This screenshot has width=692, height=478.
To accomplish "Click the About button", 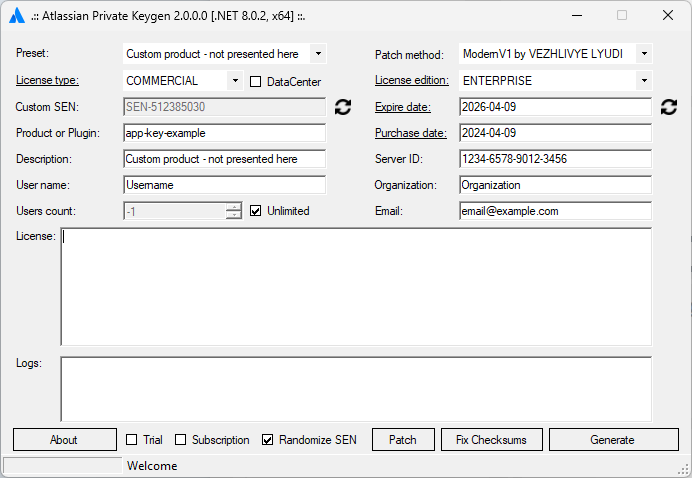I will (65, 440).
